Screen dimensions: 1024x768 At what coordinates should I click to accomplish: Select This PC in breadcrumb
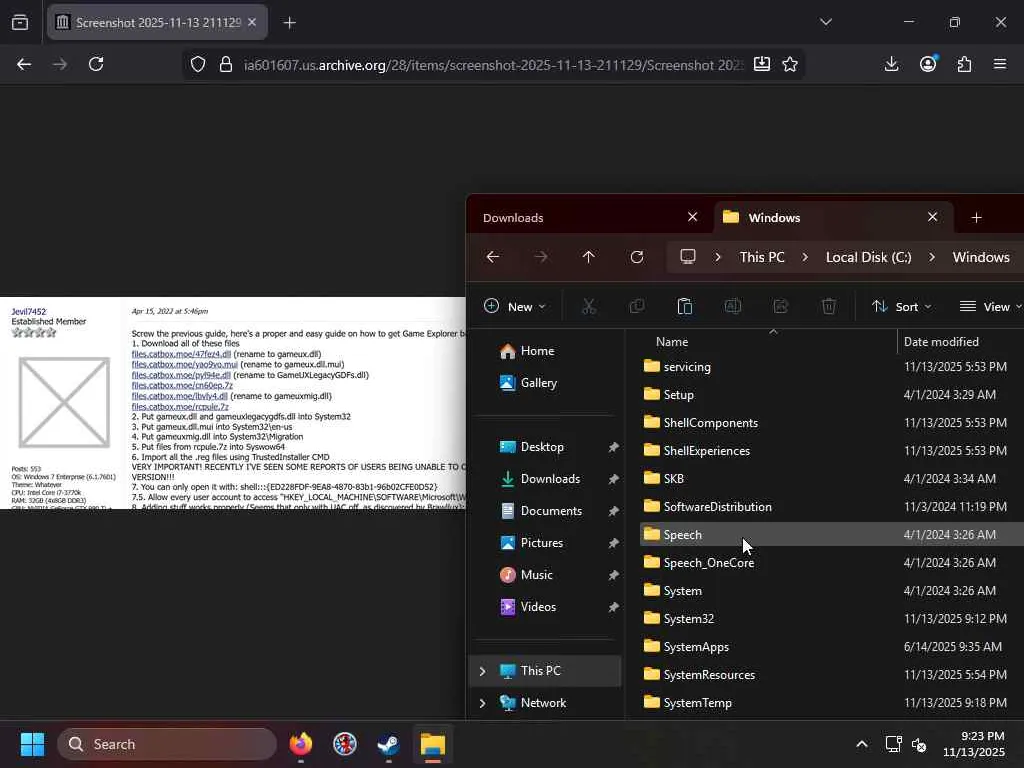(762, 257)
